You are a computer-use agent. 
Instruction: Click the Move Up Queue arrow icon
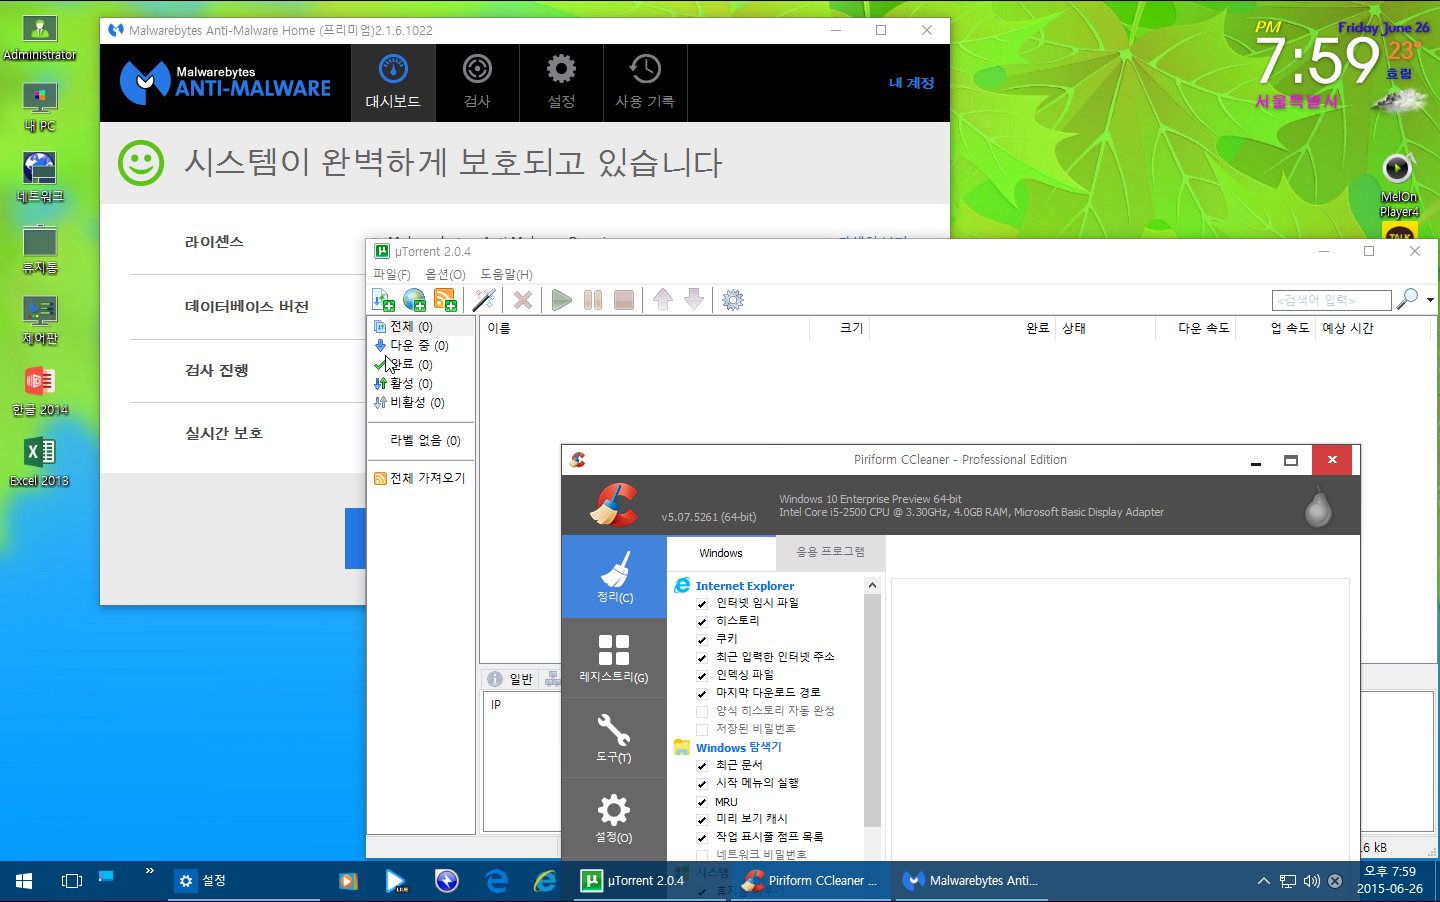pos(663,300)
